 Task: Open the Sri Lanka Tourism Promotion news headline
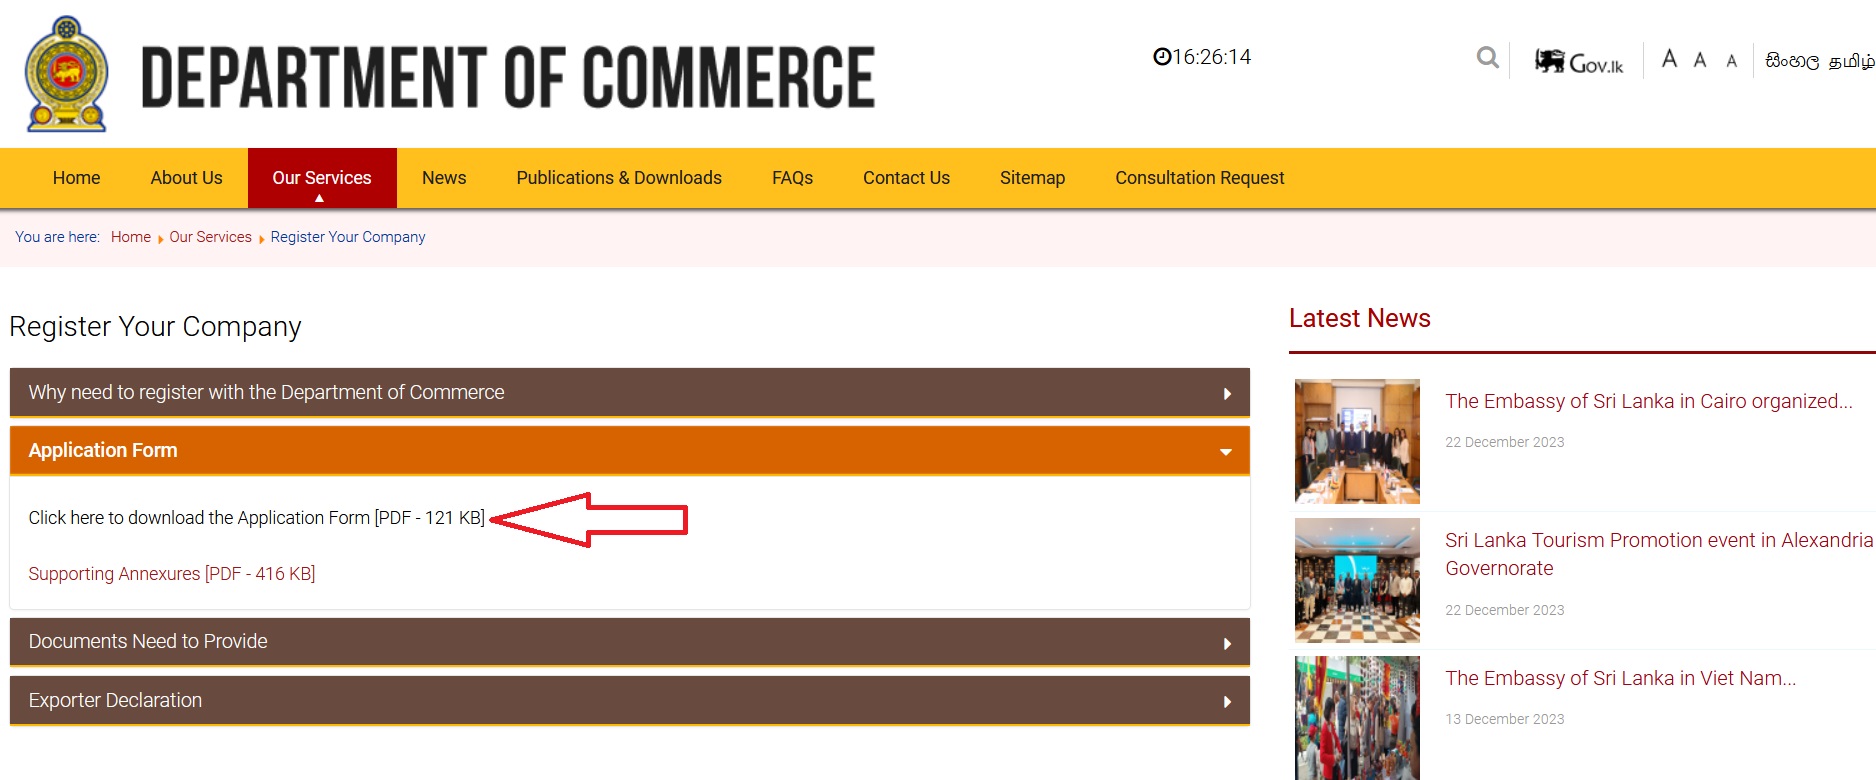1658,554
